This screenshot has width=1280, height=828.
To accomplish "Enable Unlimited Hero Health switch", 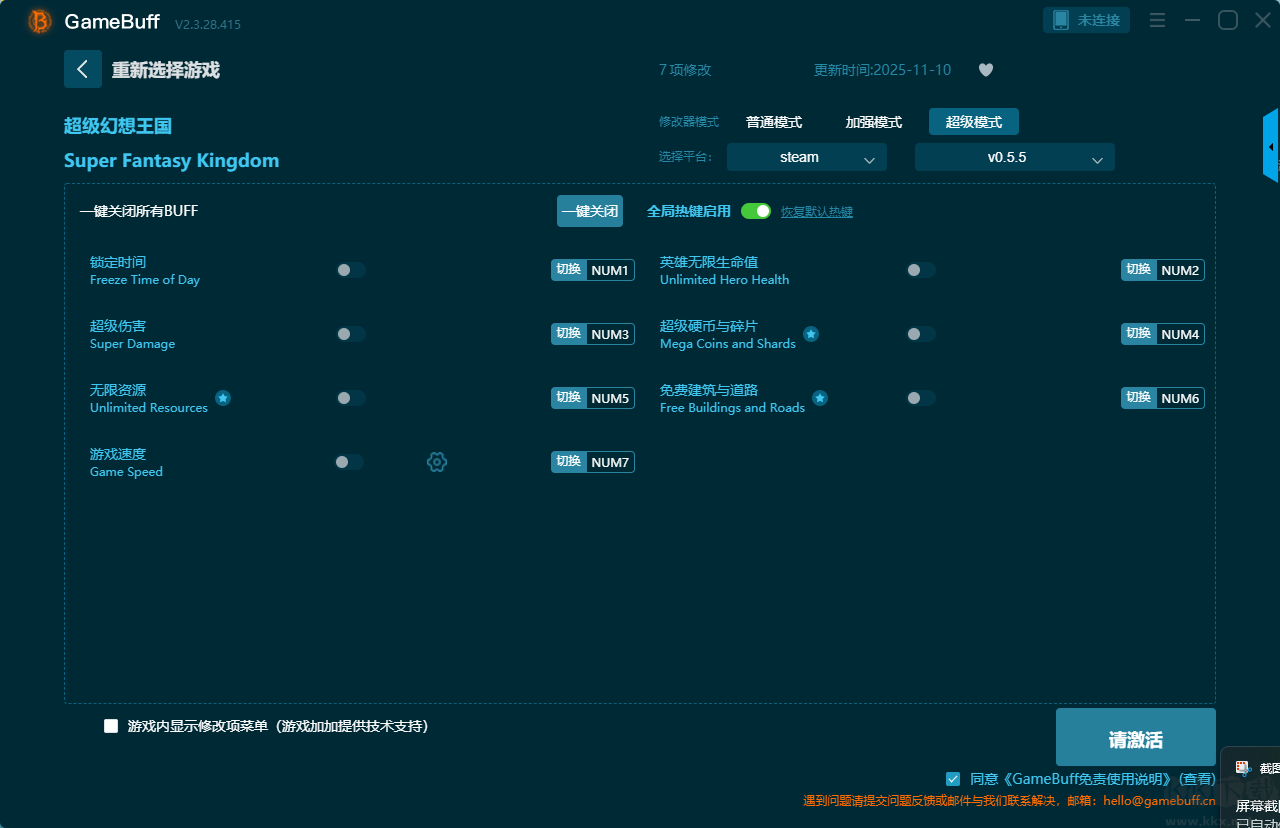I will (921, 270).
